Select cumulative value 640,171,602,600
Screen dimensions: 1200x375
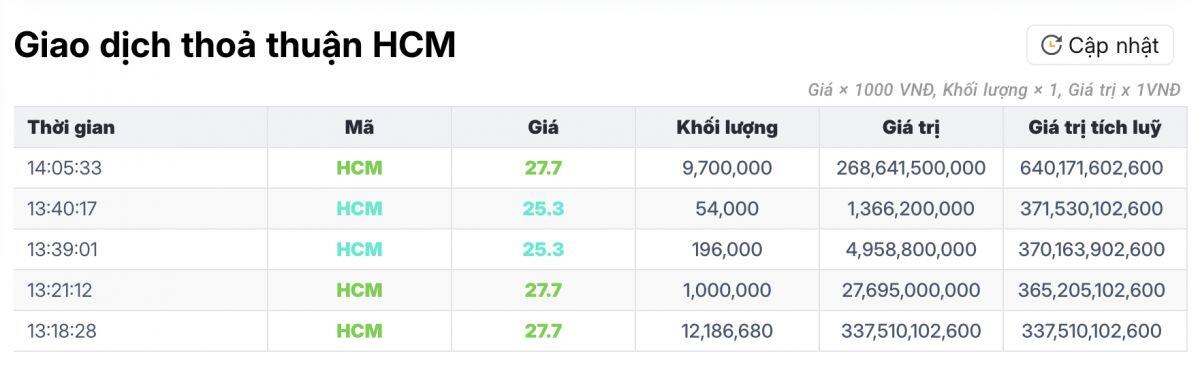click(x=1095, y=168)
